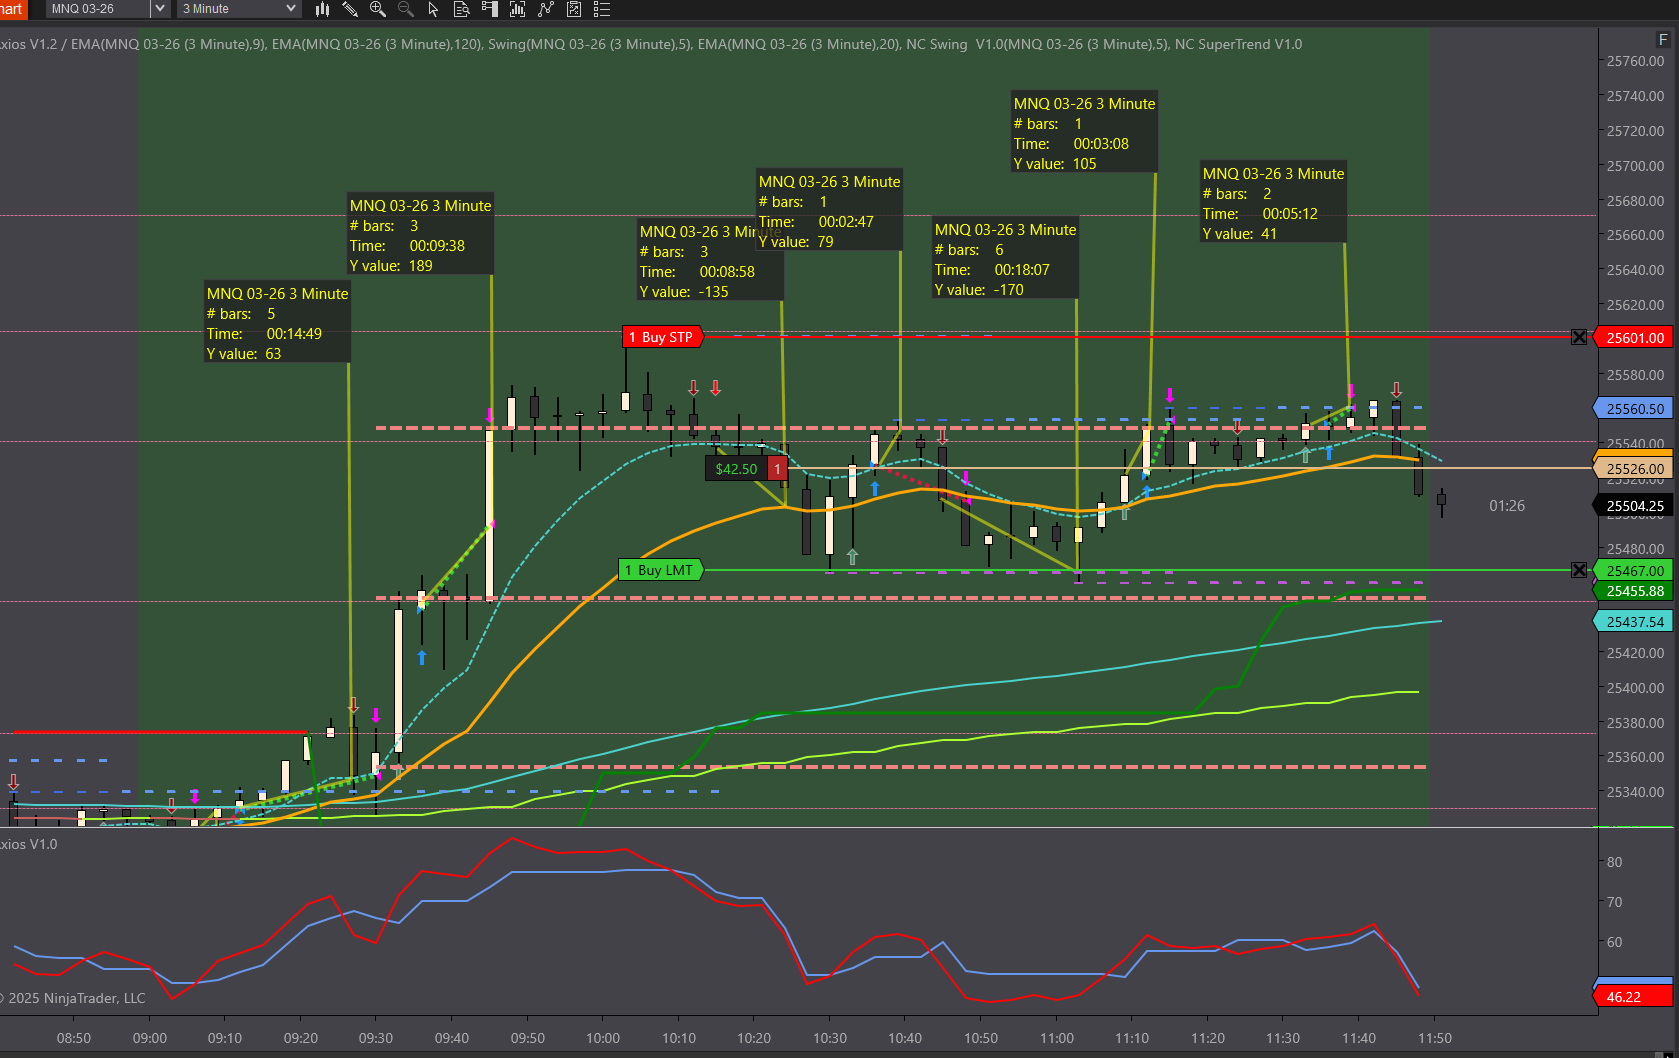Viewport: 1679px width, 1058px height.
Task: Open the 3 Minute interval dropdown
Action: point(238,9)
